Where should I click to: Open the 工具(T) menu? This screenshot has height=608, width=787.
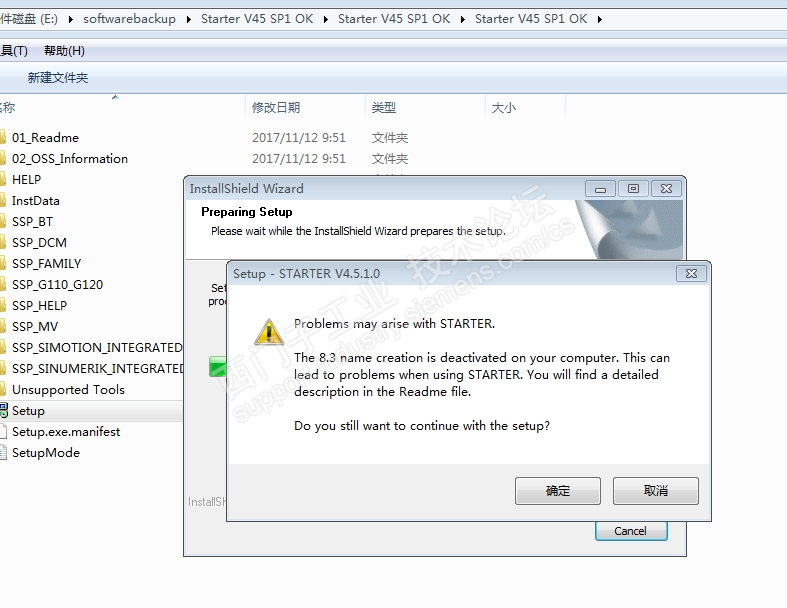tap(14, 51)
